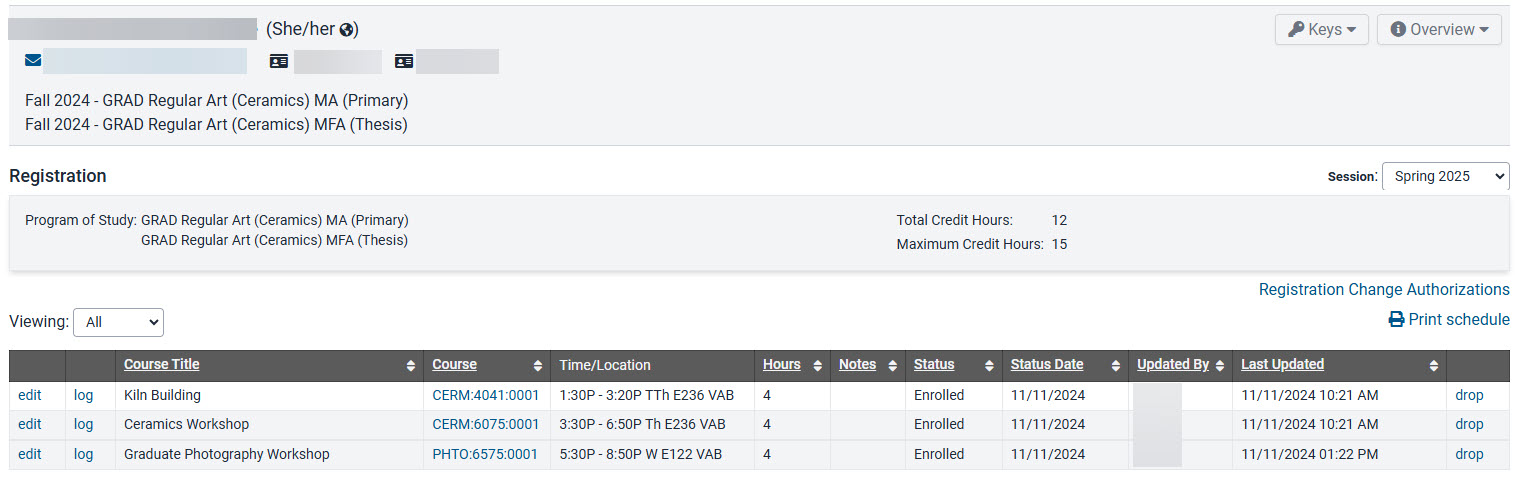Sort the table by the Status column header
This screenshot has width=1516, height=483.
[x=934, y=365]
